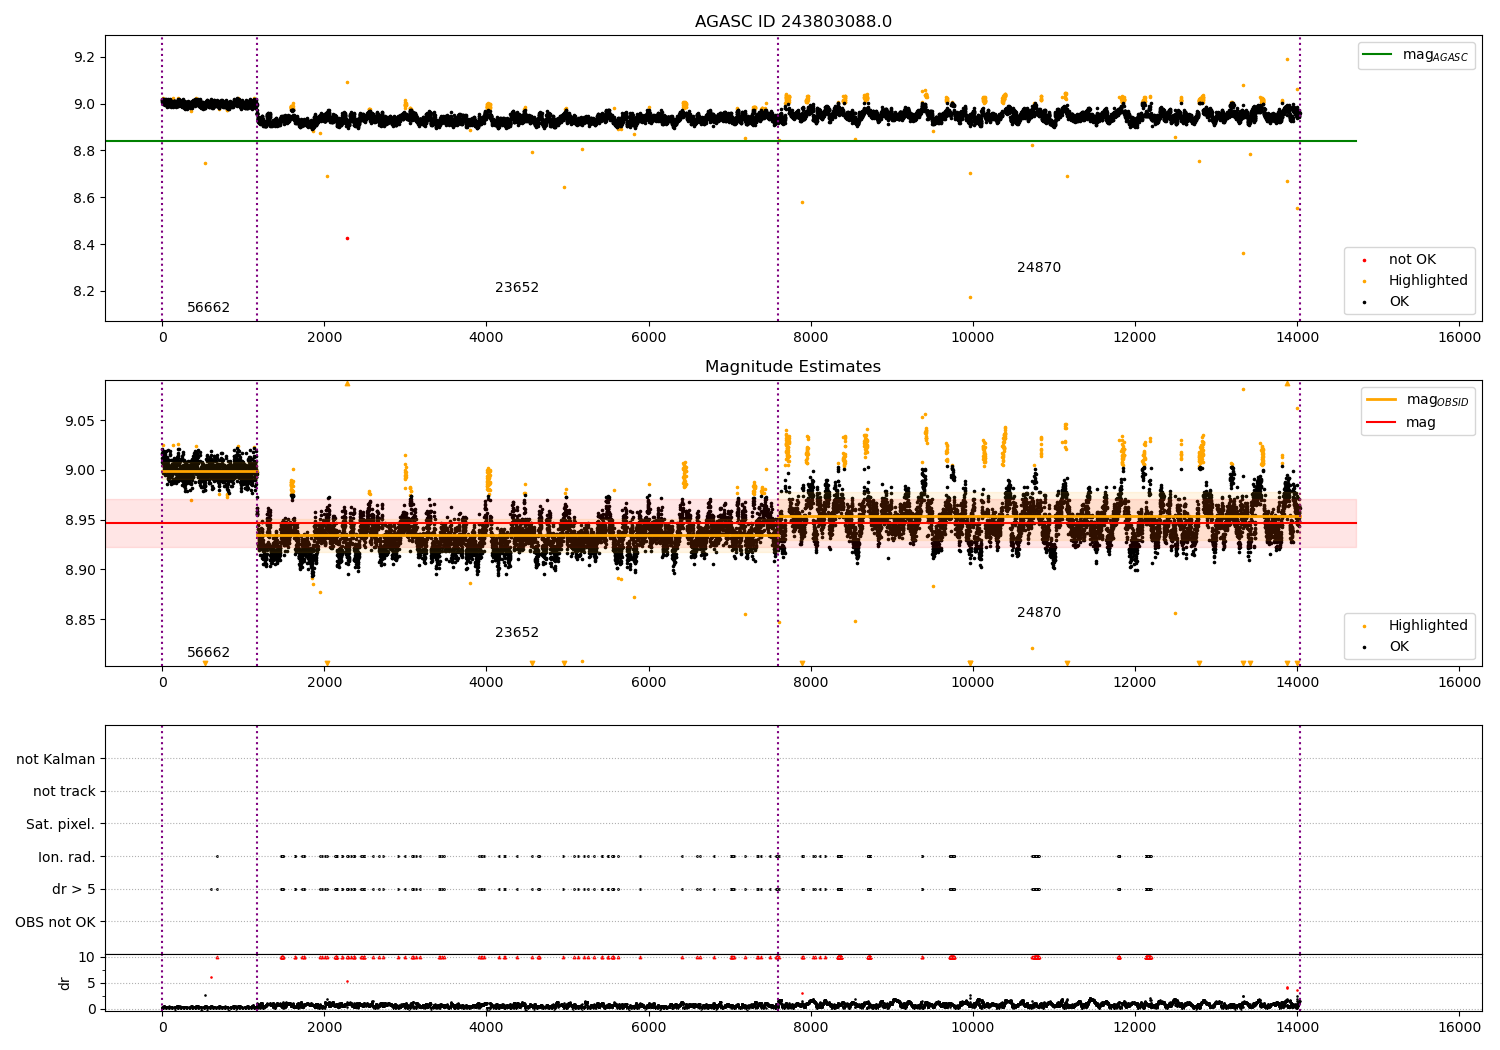Viewport: 1500px width, 1050px height.
Task: Click red line sample beside 'mag' legend entry
Action: [x=1382, y=423]
